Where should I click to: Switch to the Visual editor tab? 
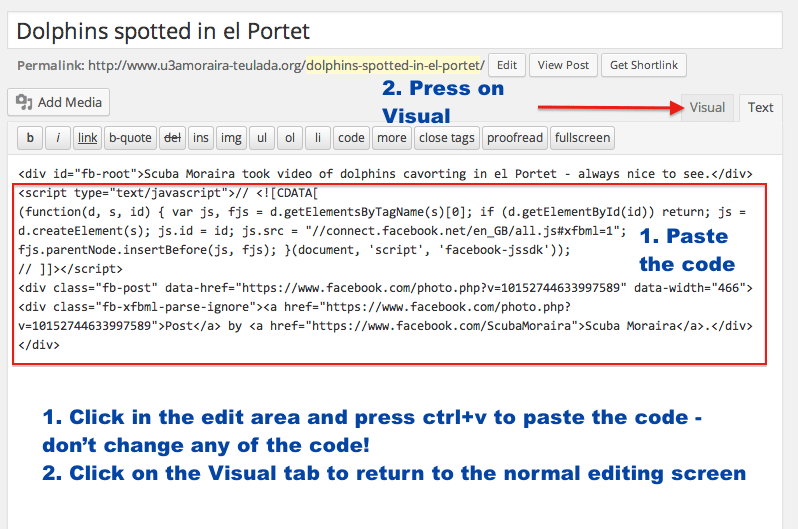(707, 108)
